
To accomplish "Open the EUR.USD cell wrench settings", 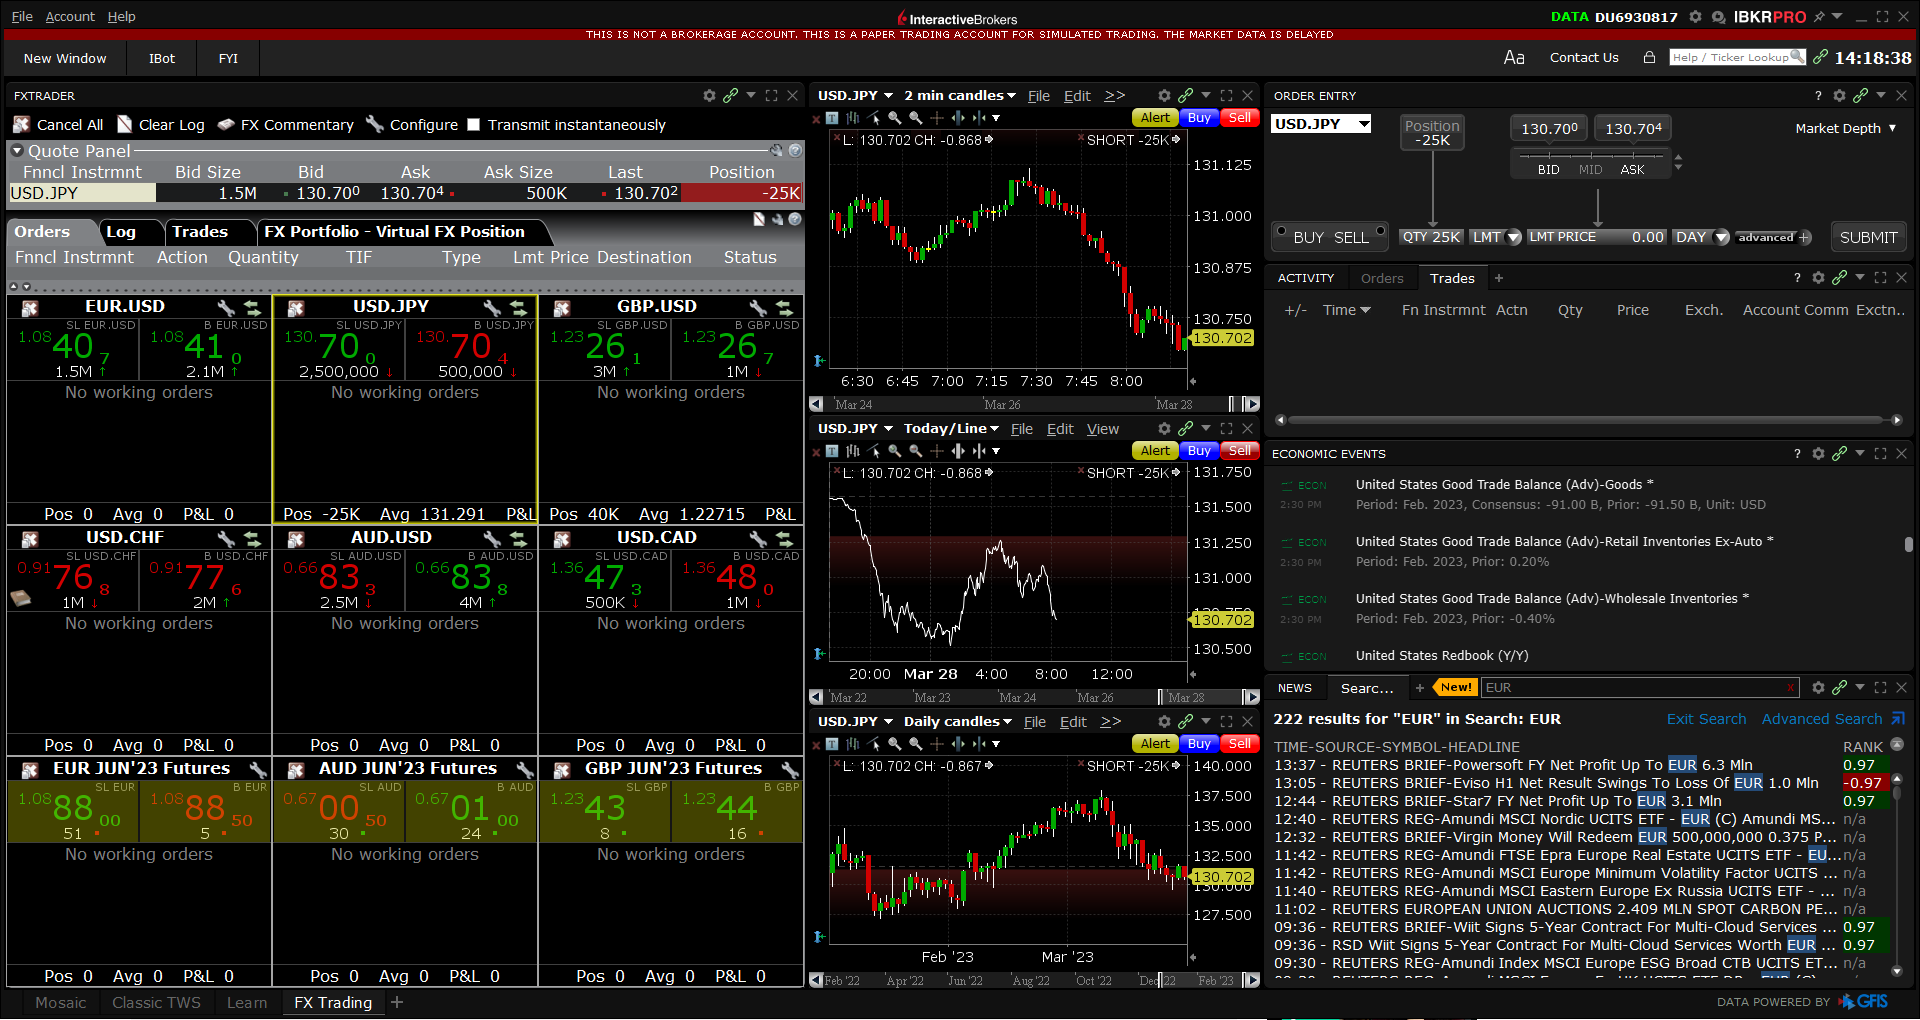I will (x=226, y=308).
